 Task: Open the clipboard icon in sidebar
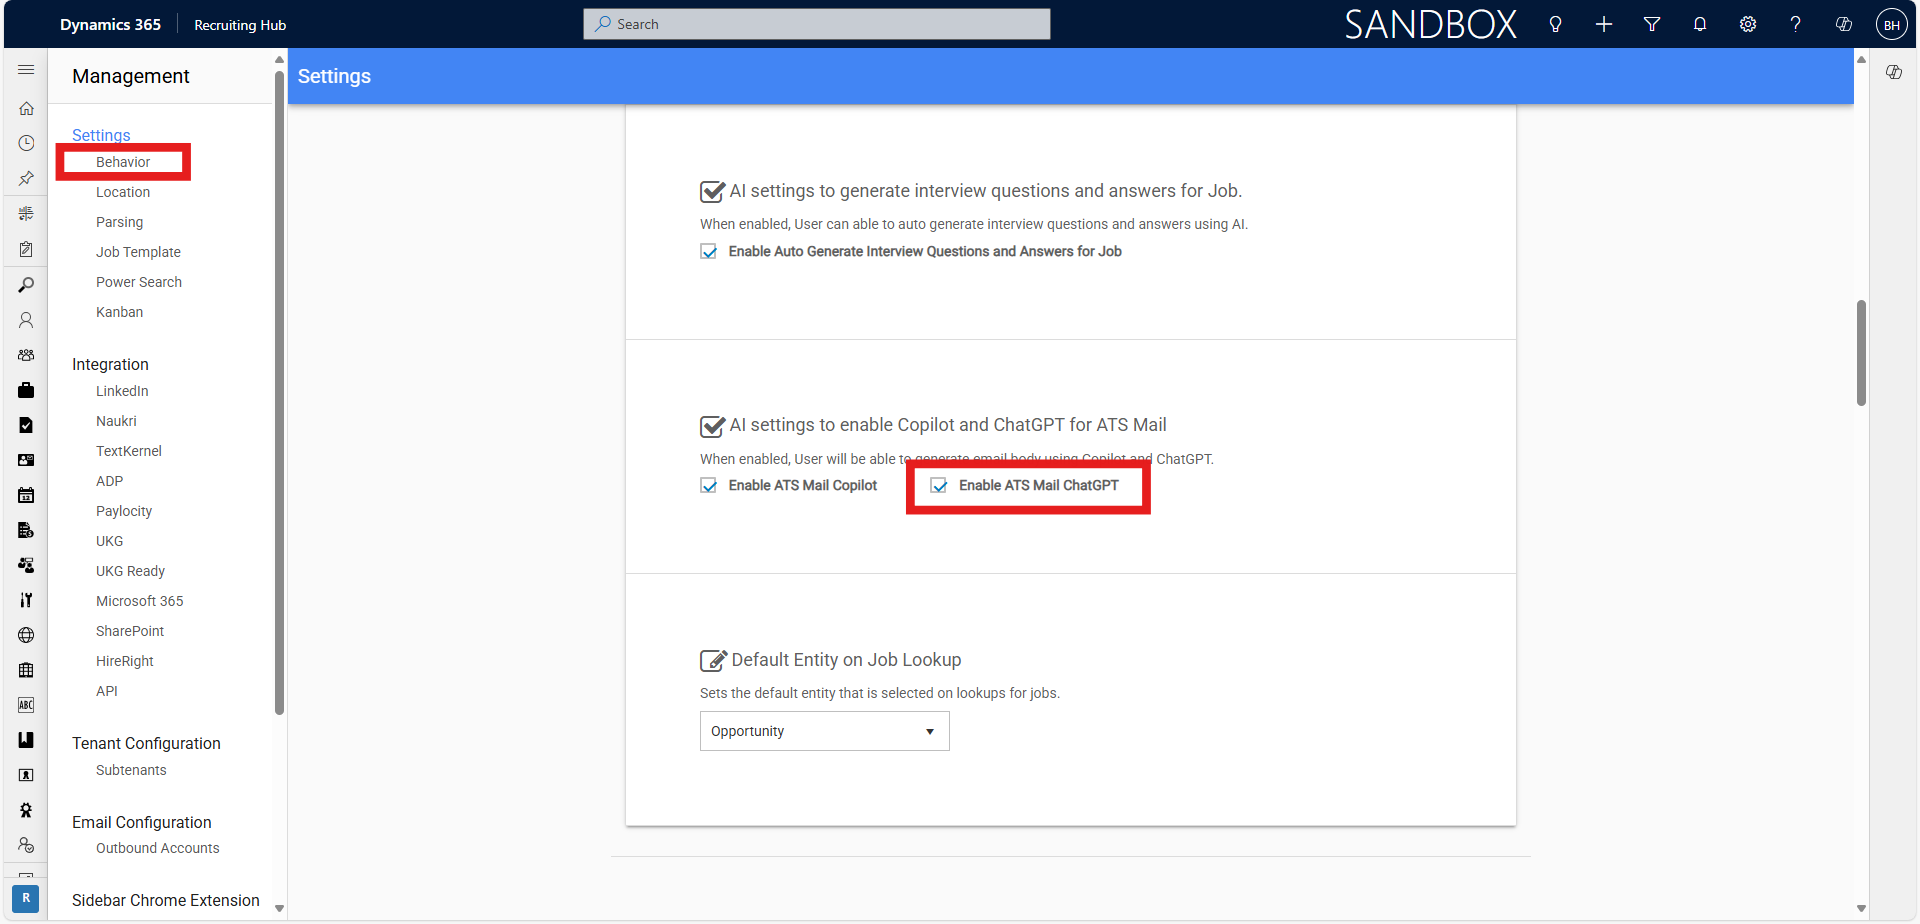(x=26, y=249)
